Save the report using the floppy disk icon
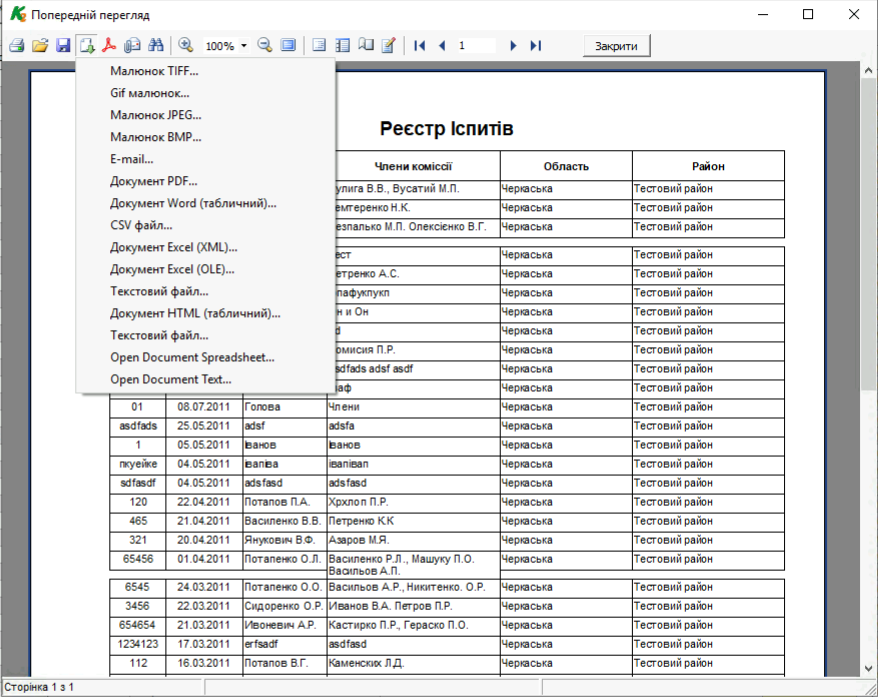Screen dimensions: 878x697 pyautogui.click(x=63, y=45)
